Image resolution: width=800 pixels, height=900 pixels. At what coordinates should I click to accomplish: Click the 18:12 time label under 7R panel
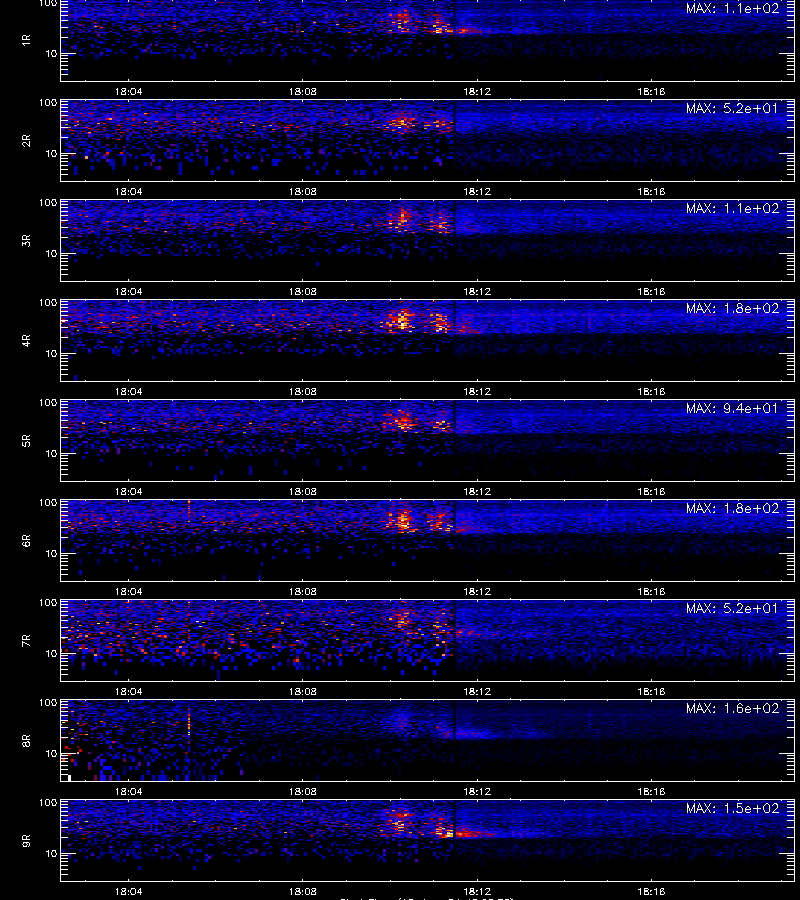(x=477, y=692)
